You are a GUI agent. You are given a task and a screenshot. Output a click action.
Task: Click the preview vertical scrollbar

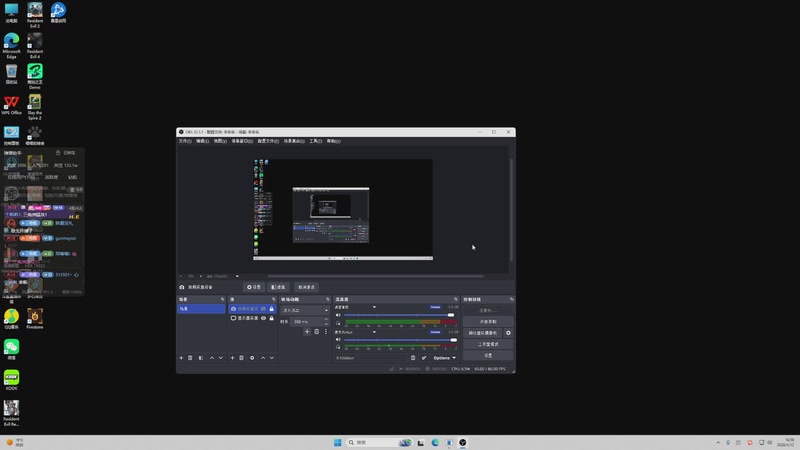click(511, 209)
